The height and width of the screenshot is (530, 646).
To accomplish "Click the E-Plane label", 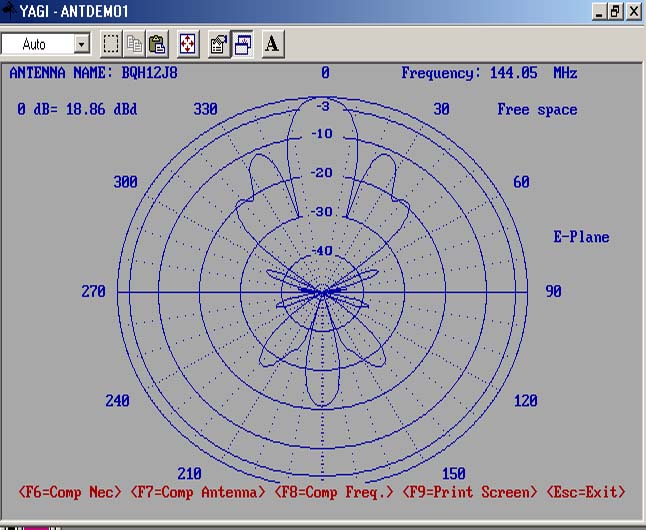I will click(581, 237).
